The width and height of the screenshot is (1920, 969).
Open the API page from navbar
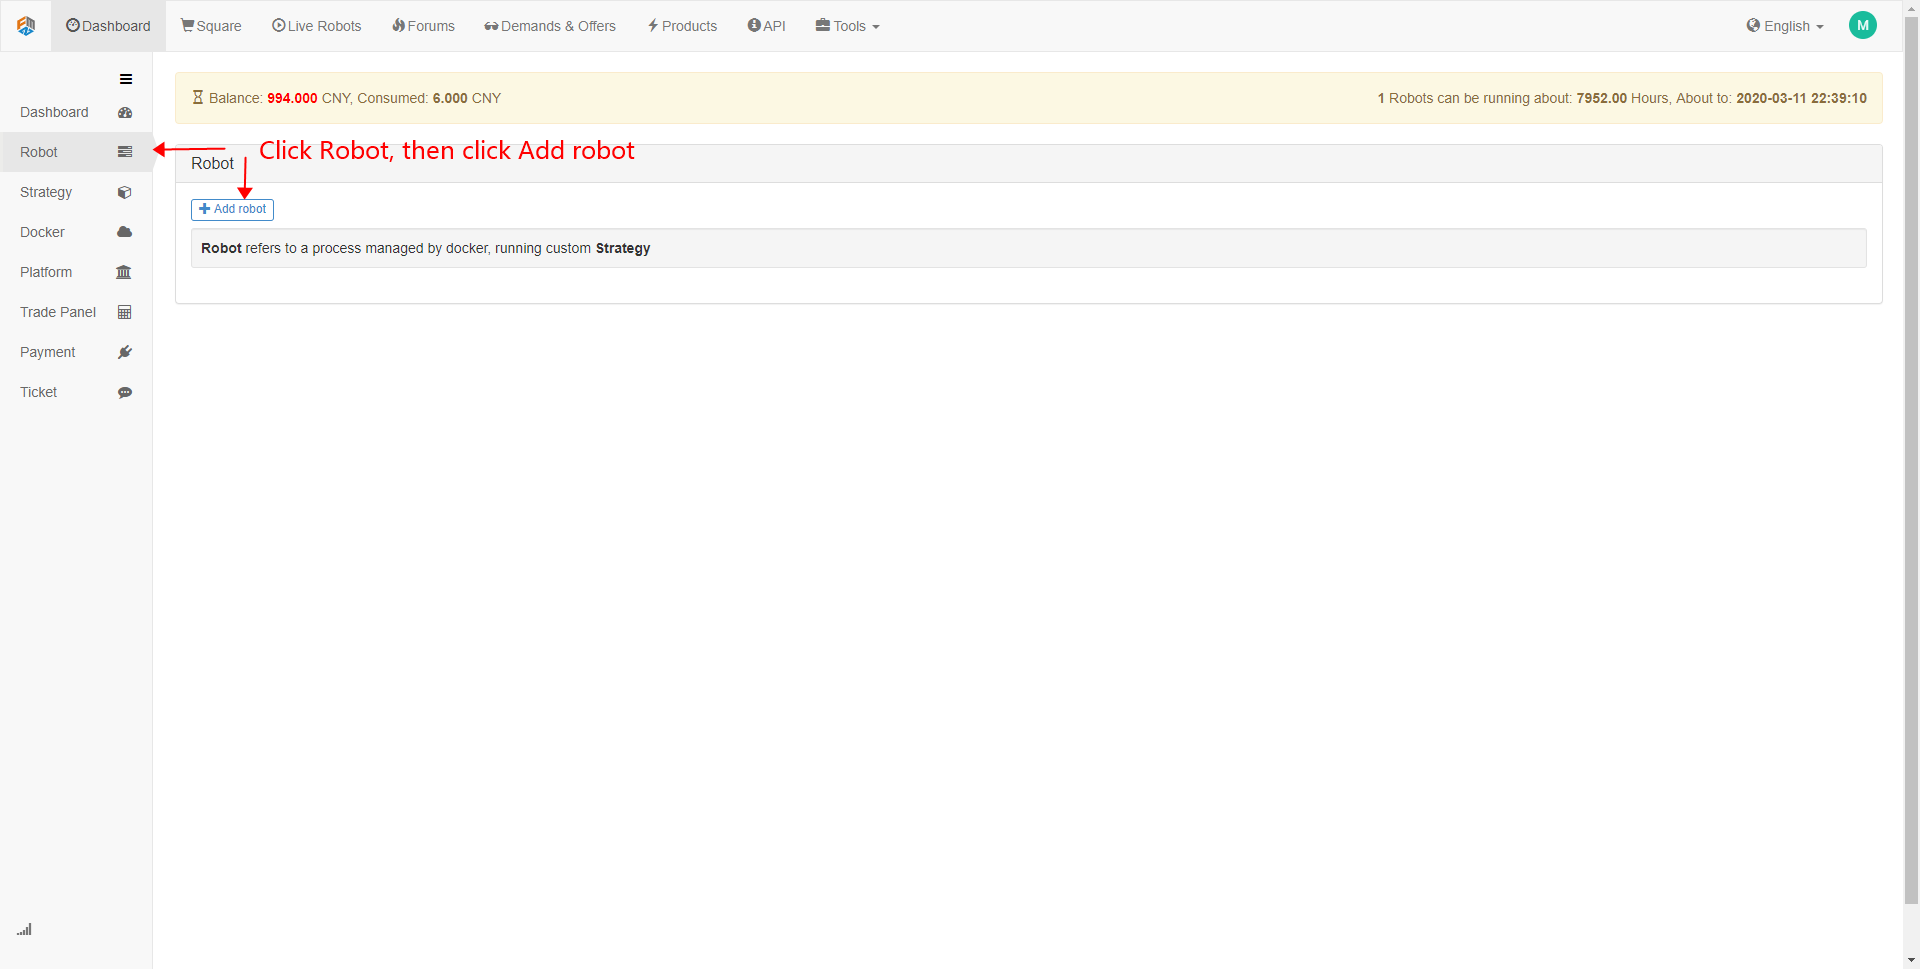click(x=766, y=26)
